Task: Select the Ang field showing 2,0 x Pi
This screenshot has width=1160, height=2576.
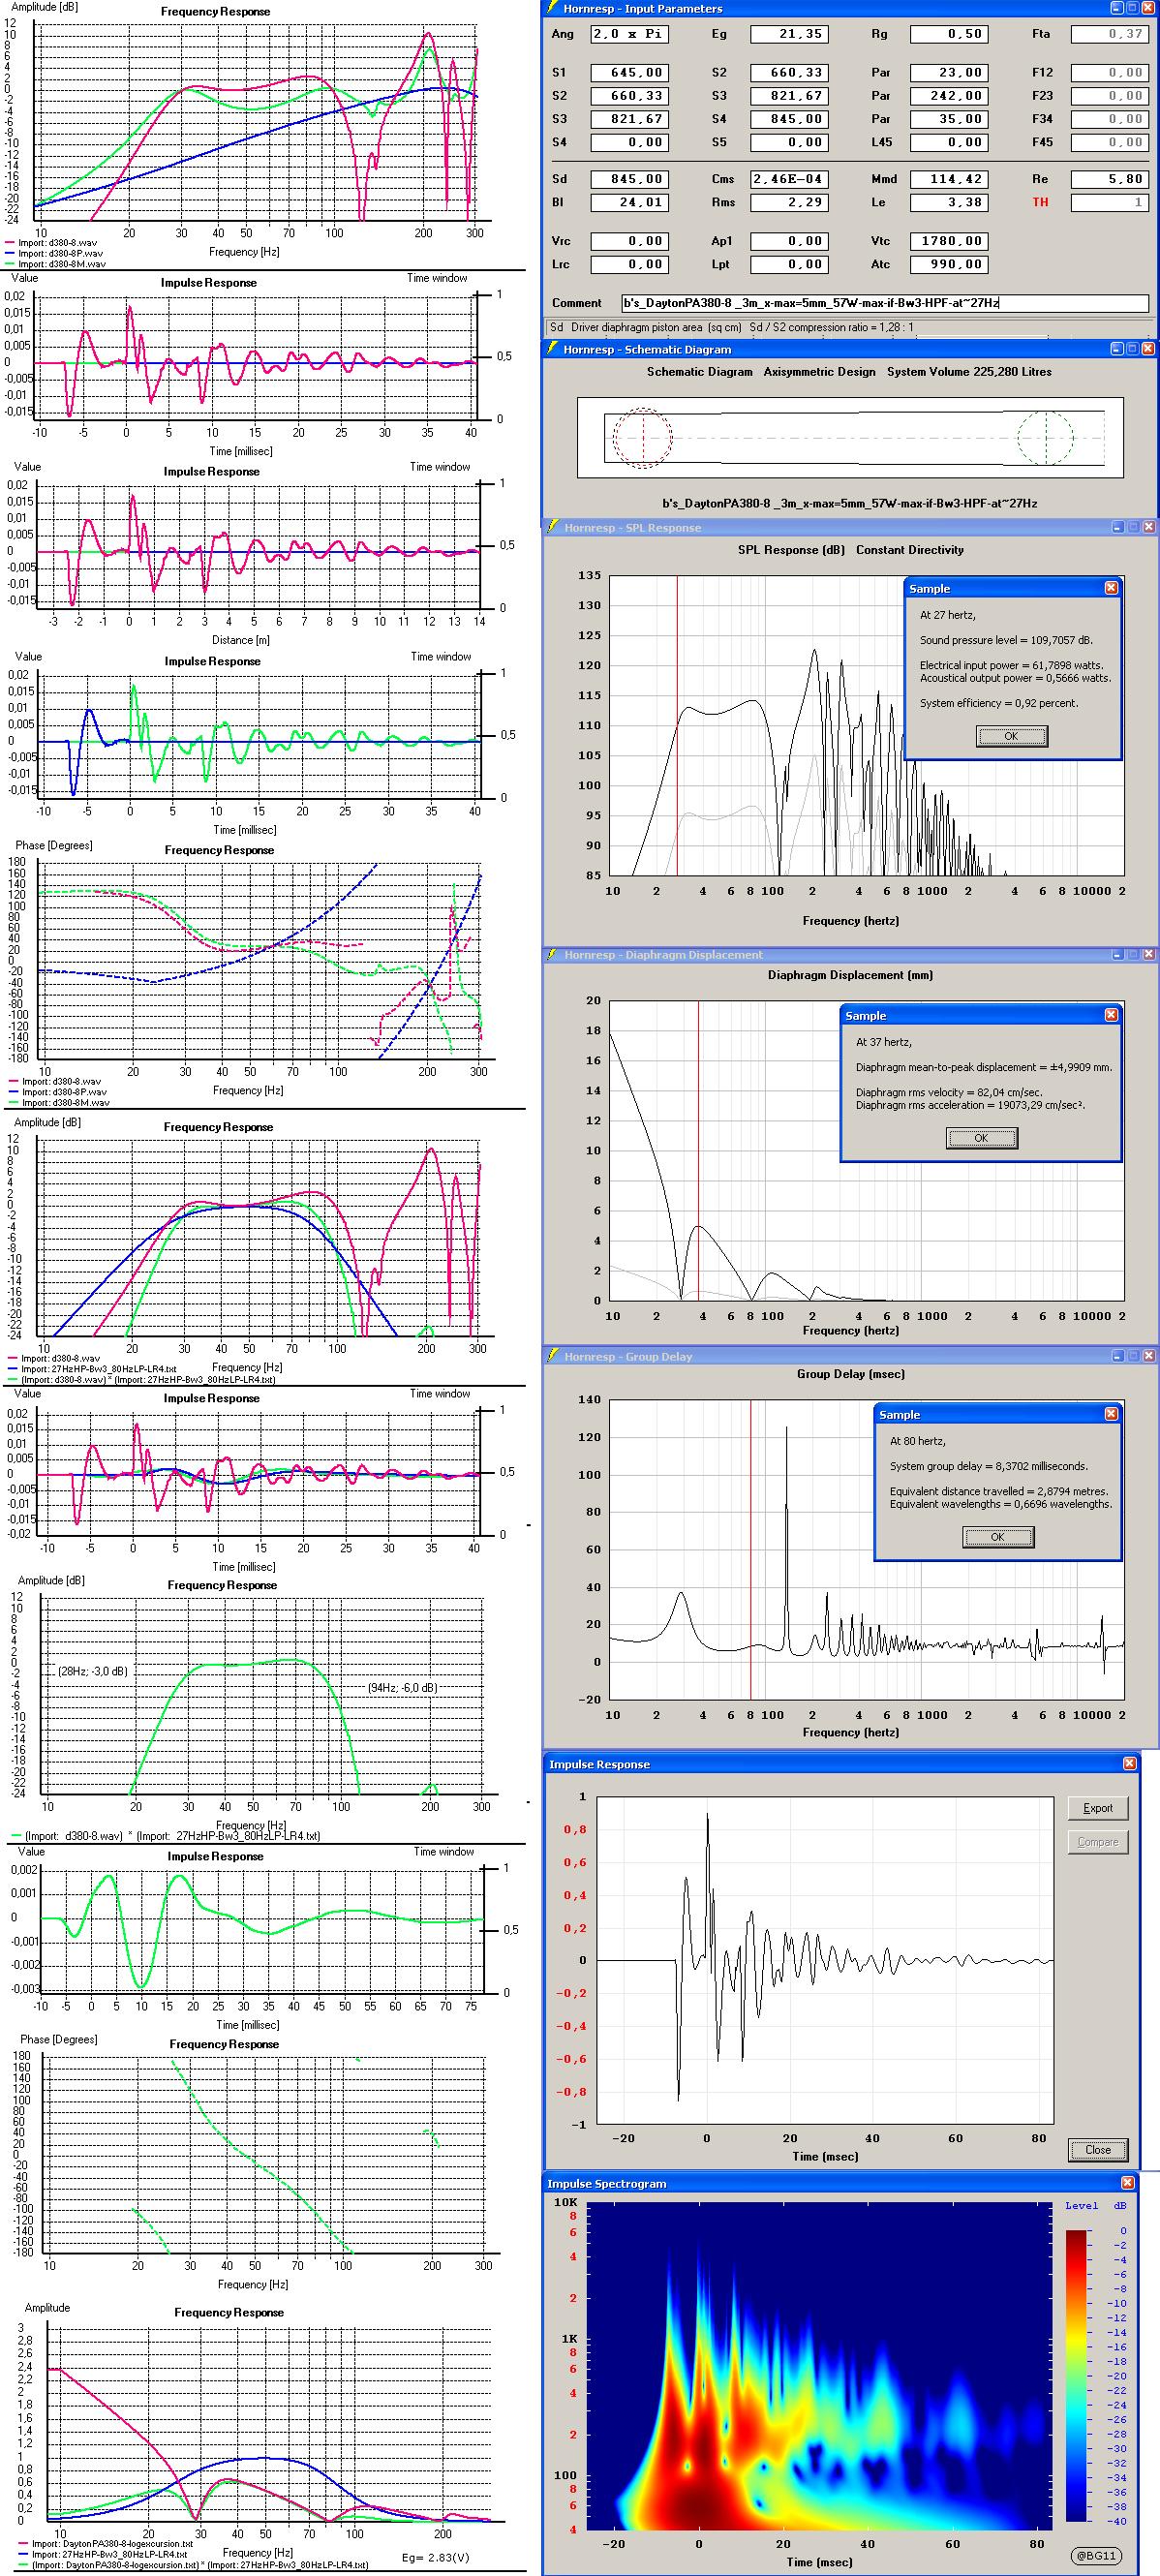Action: tap(629, 34)
